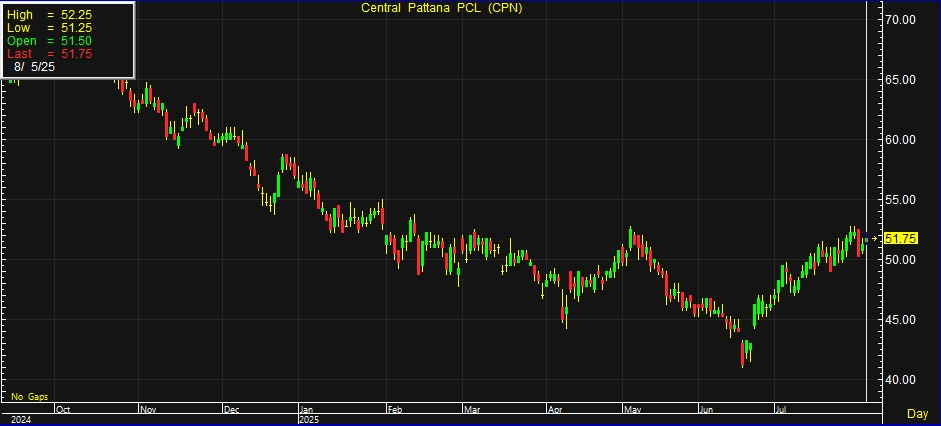The height and width of the screenshot is (426, 941).
Task: Click the Low = 51.25 readout
Action: click(49, 28)
